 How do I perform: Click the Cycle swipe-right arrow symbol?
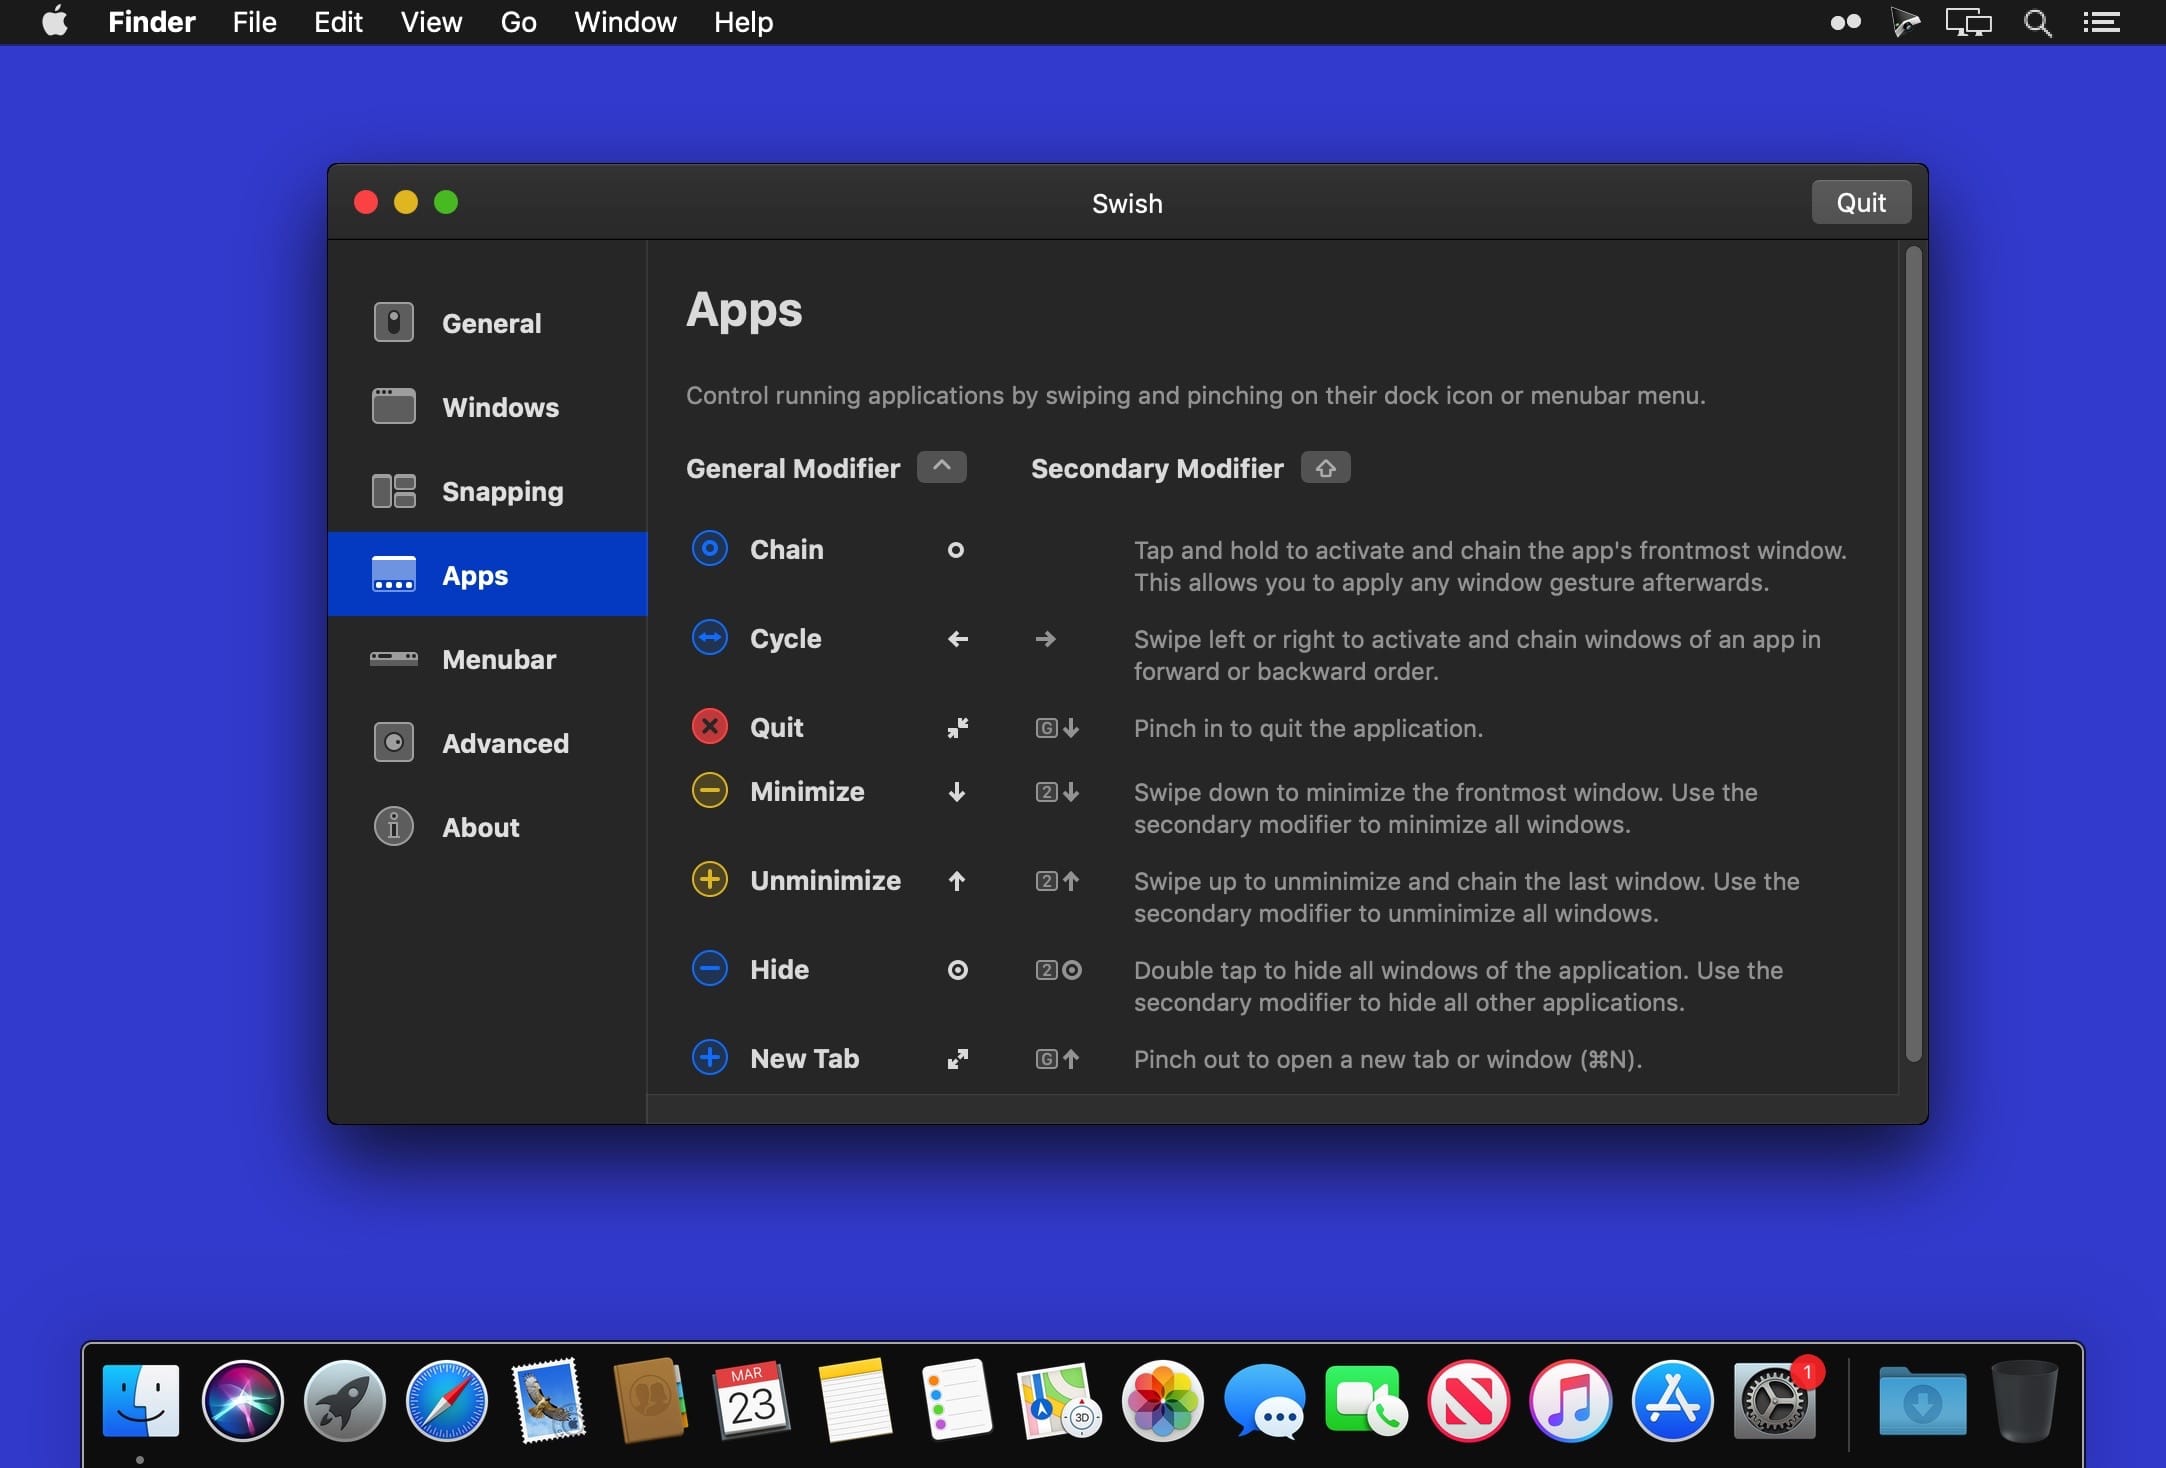1046,639
